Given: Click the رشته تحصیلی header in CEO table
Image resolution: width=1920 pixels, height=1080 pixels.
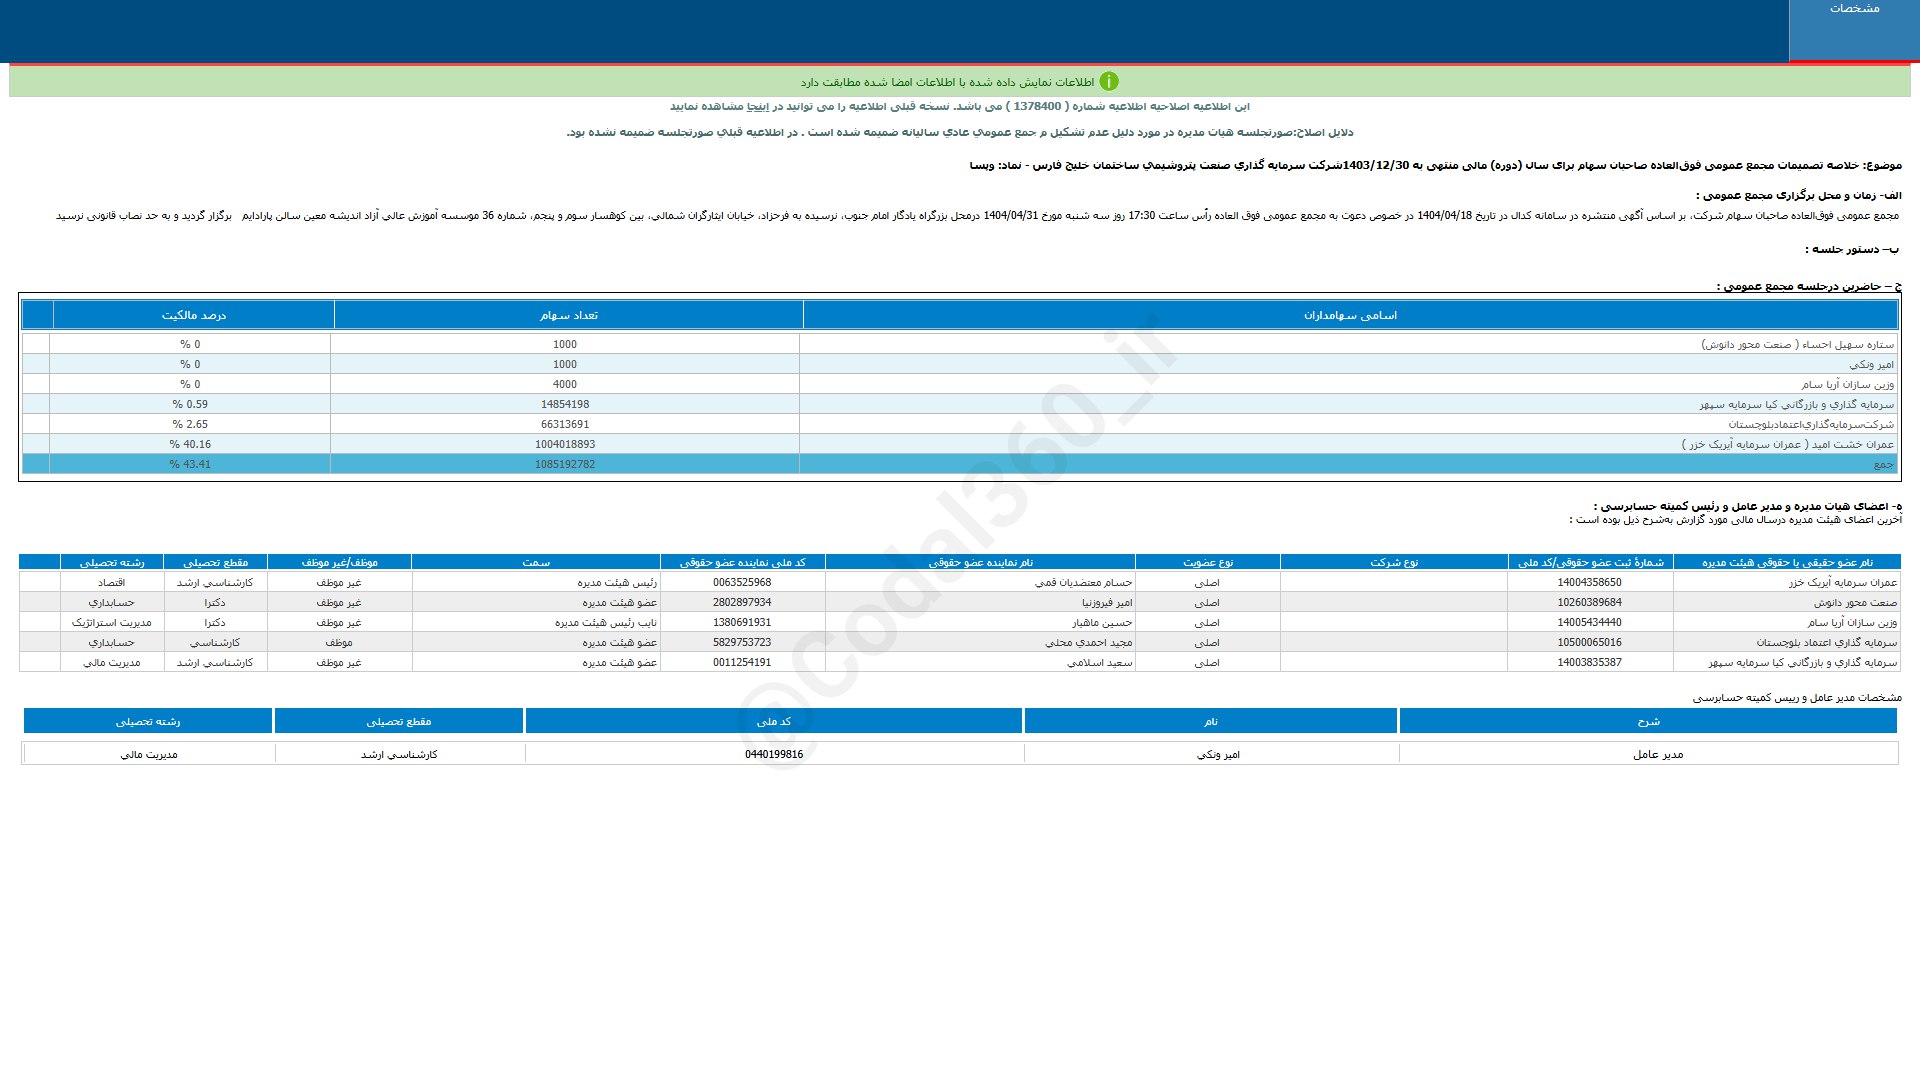Looking at the screenshot, I should pos(148,721).
